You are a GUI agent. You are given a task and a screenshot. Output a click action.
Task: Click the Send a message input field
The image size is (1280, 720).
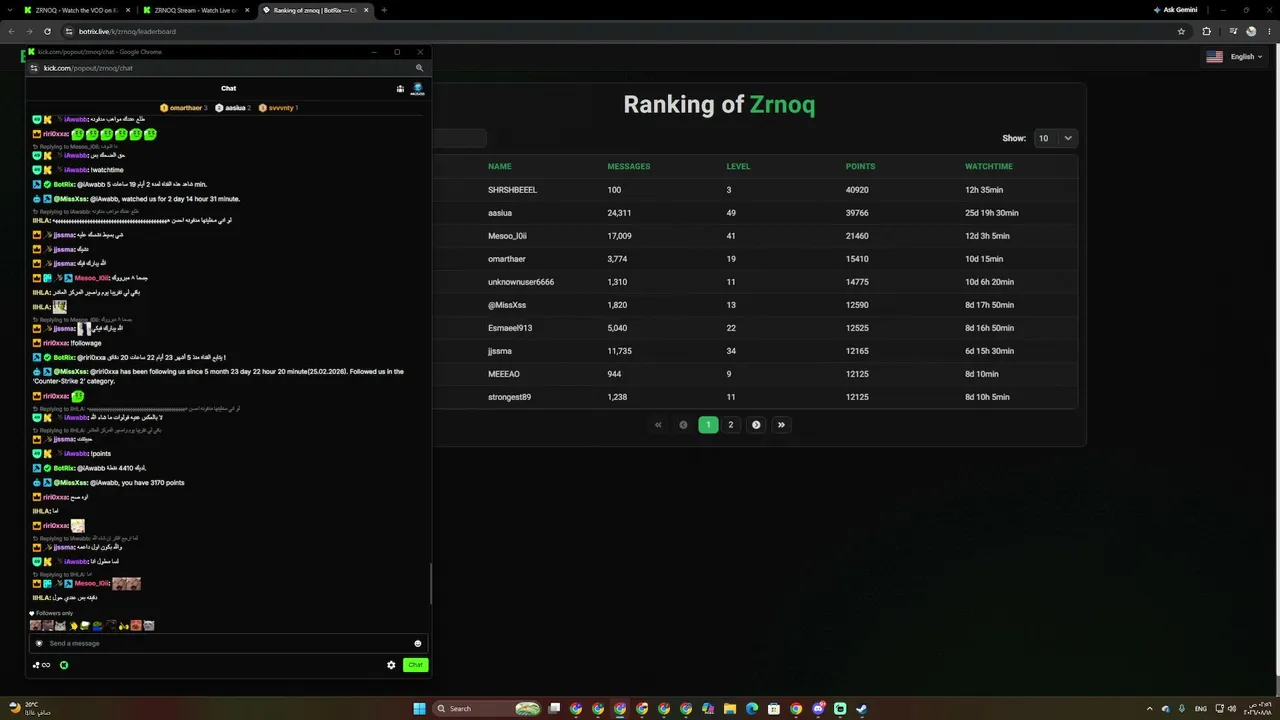click(x=229, y=643)
